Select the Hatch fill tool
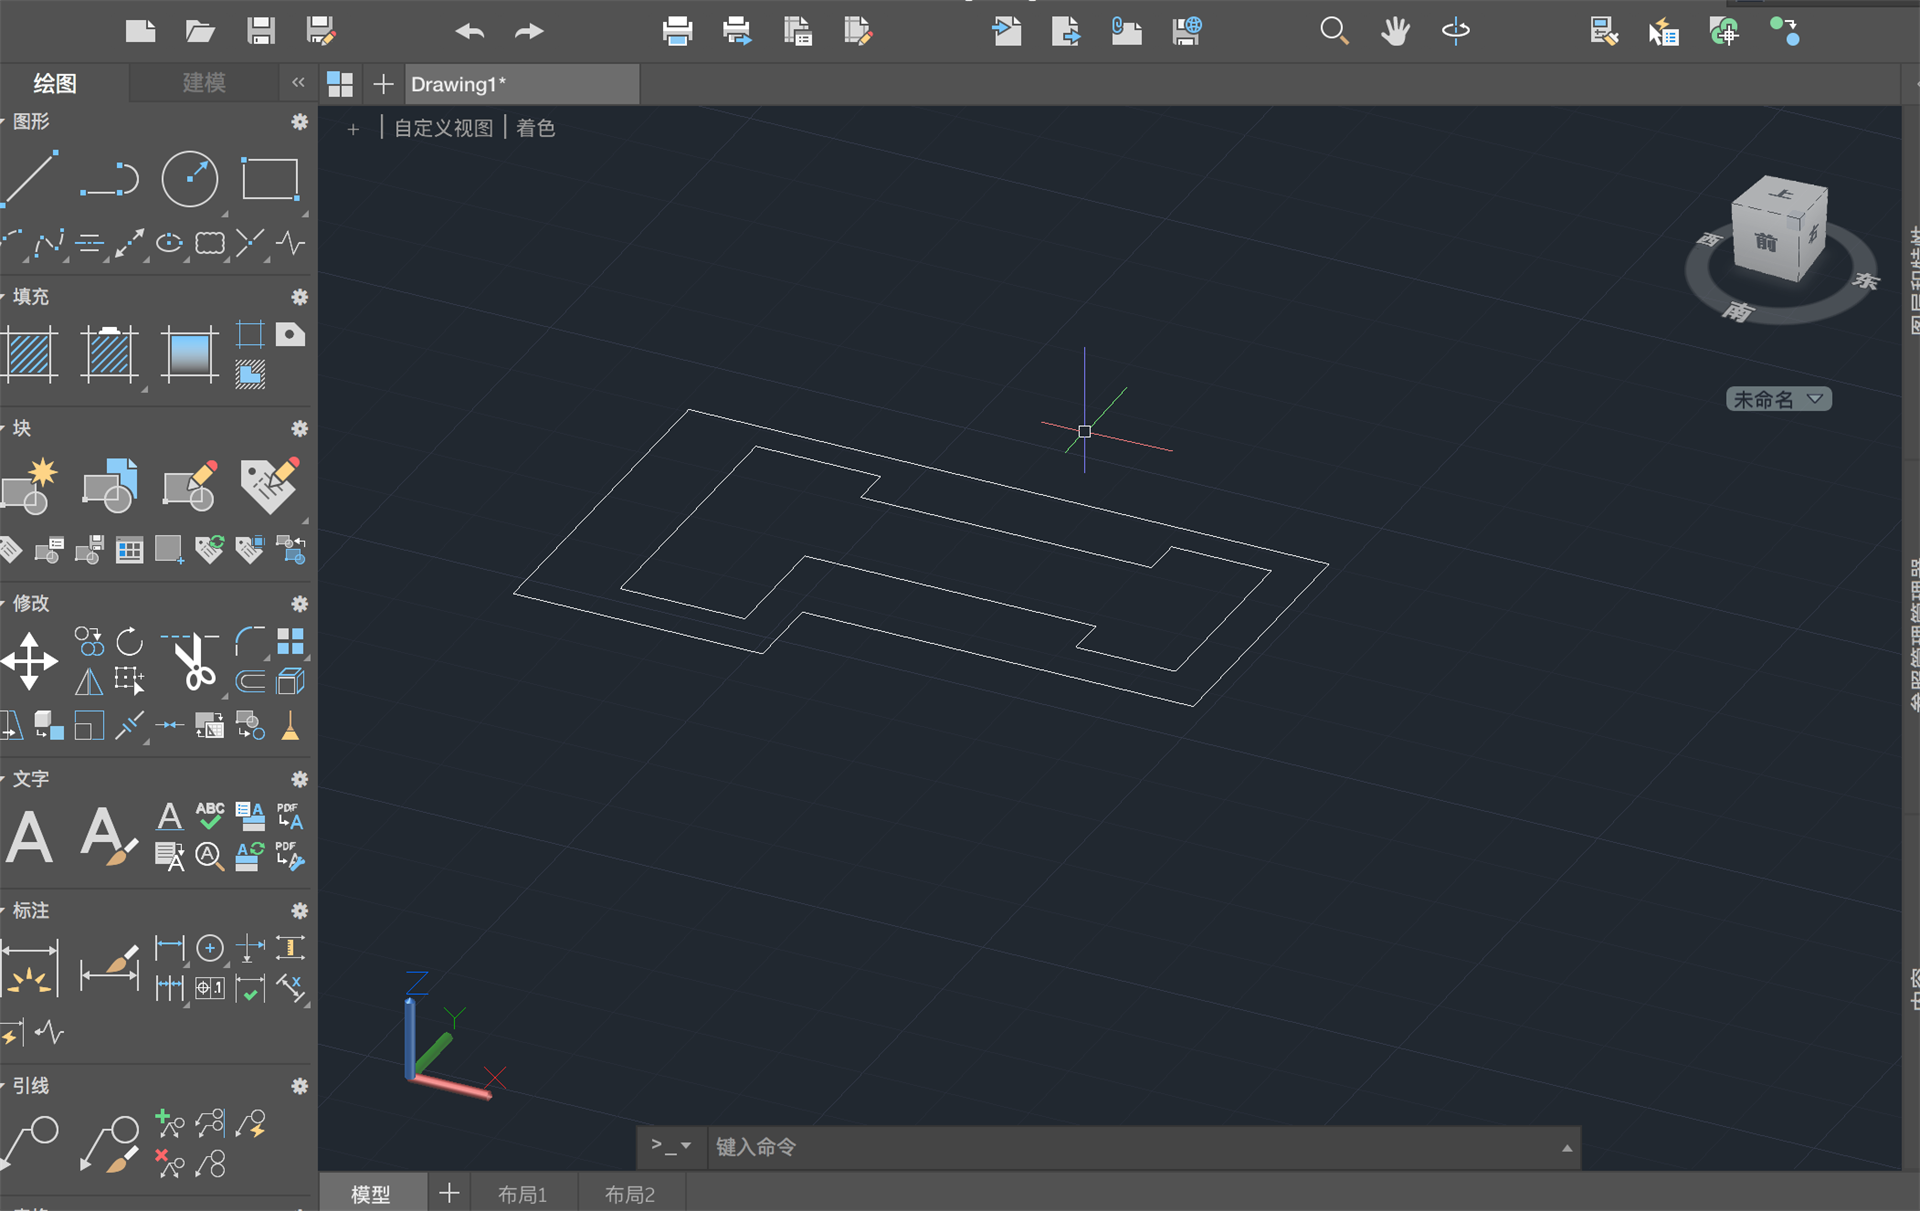This screenshot has height=1211, width=1920. click(x=30, y=354)
